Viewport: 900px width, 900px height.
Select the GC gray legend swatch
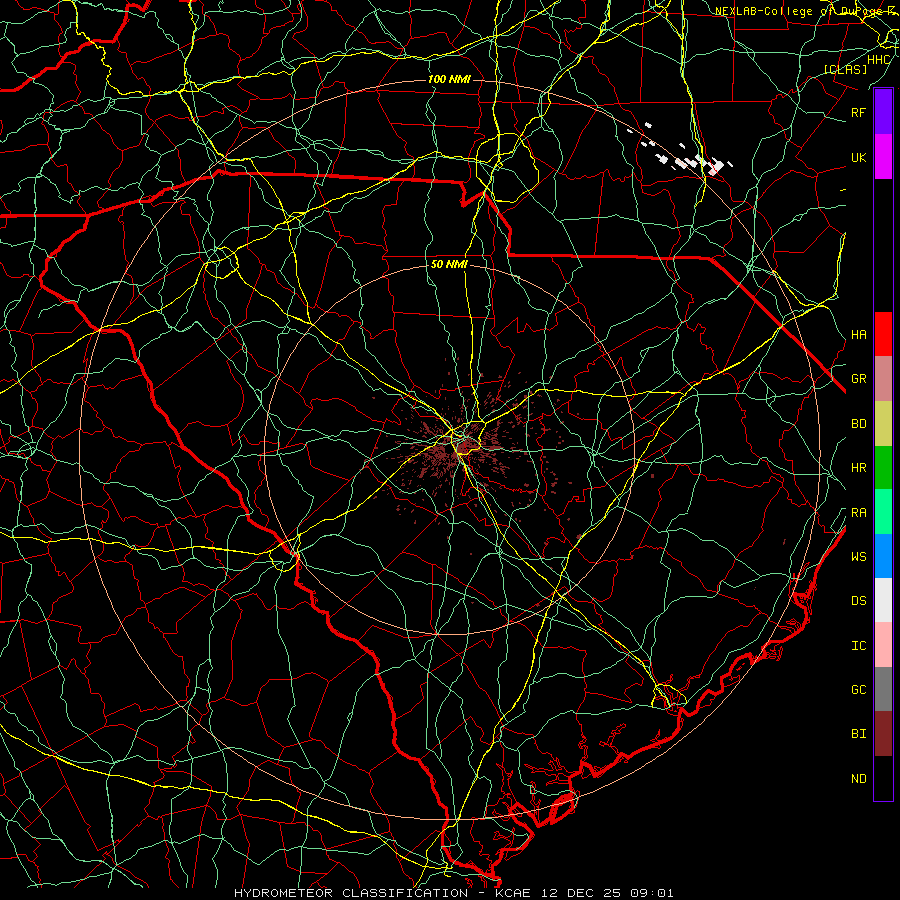click(883, 689)
